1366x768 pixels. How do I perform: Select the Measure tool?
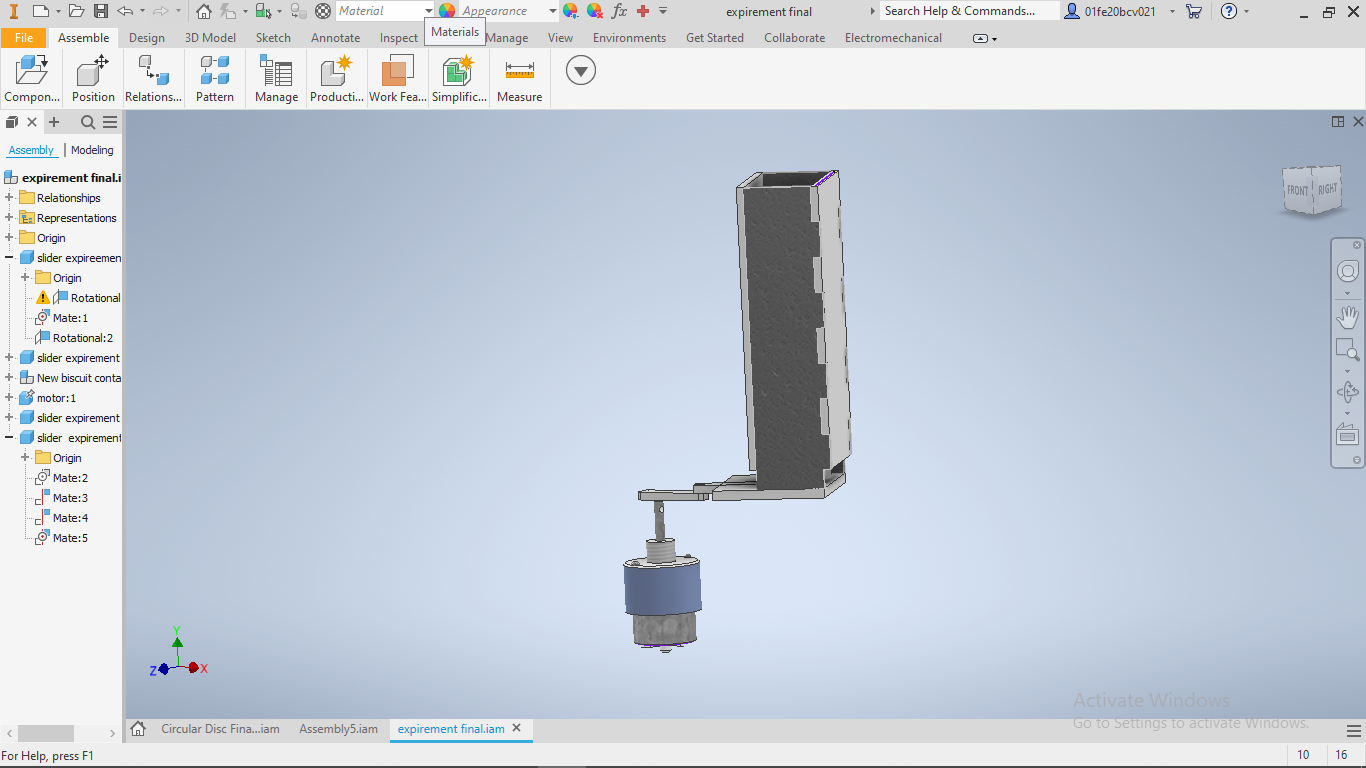(519, 79)
